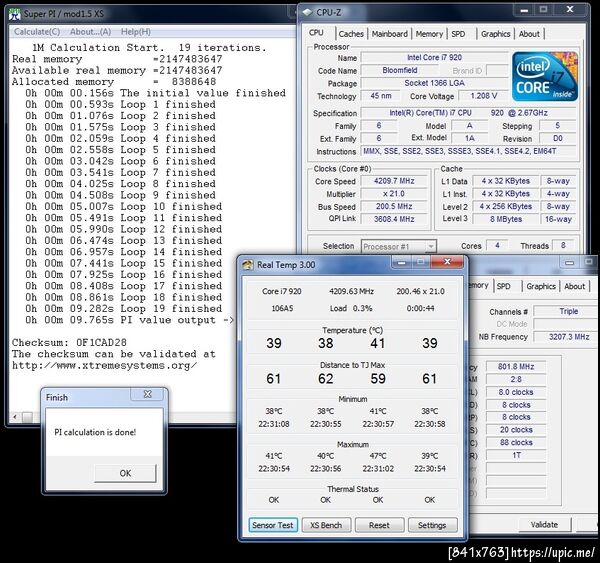
Task: Switch to the Caches tab in CPU-Z
Action: tap(351, 34)
